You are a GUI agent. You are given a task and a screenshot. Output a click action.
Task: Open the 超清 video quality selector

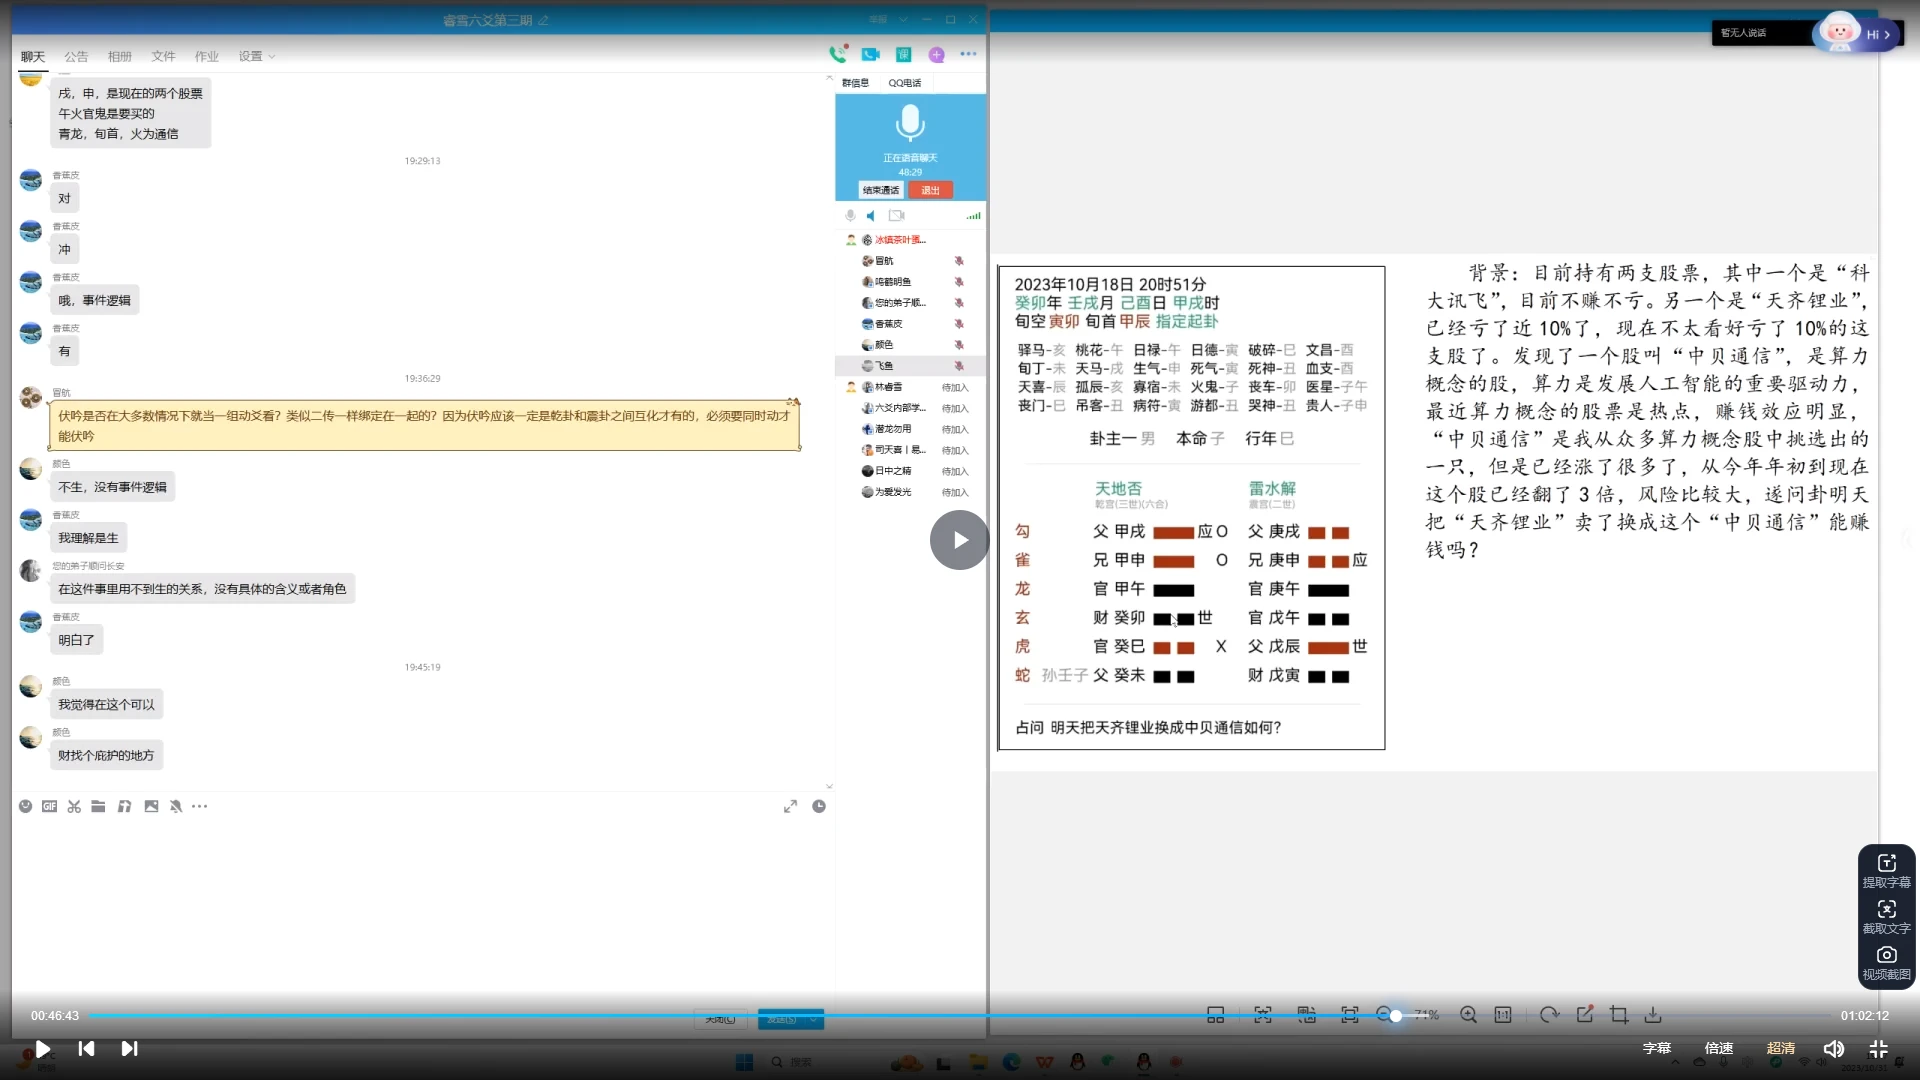[1780, 1048]
